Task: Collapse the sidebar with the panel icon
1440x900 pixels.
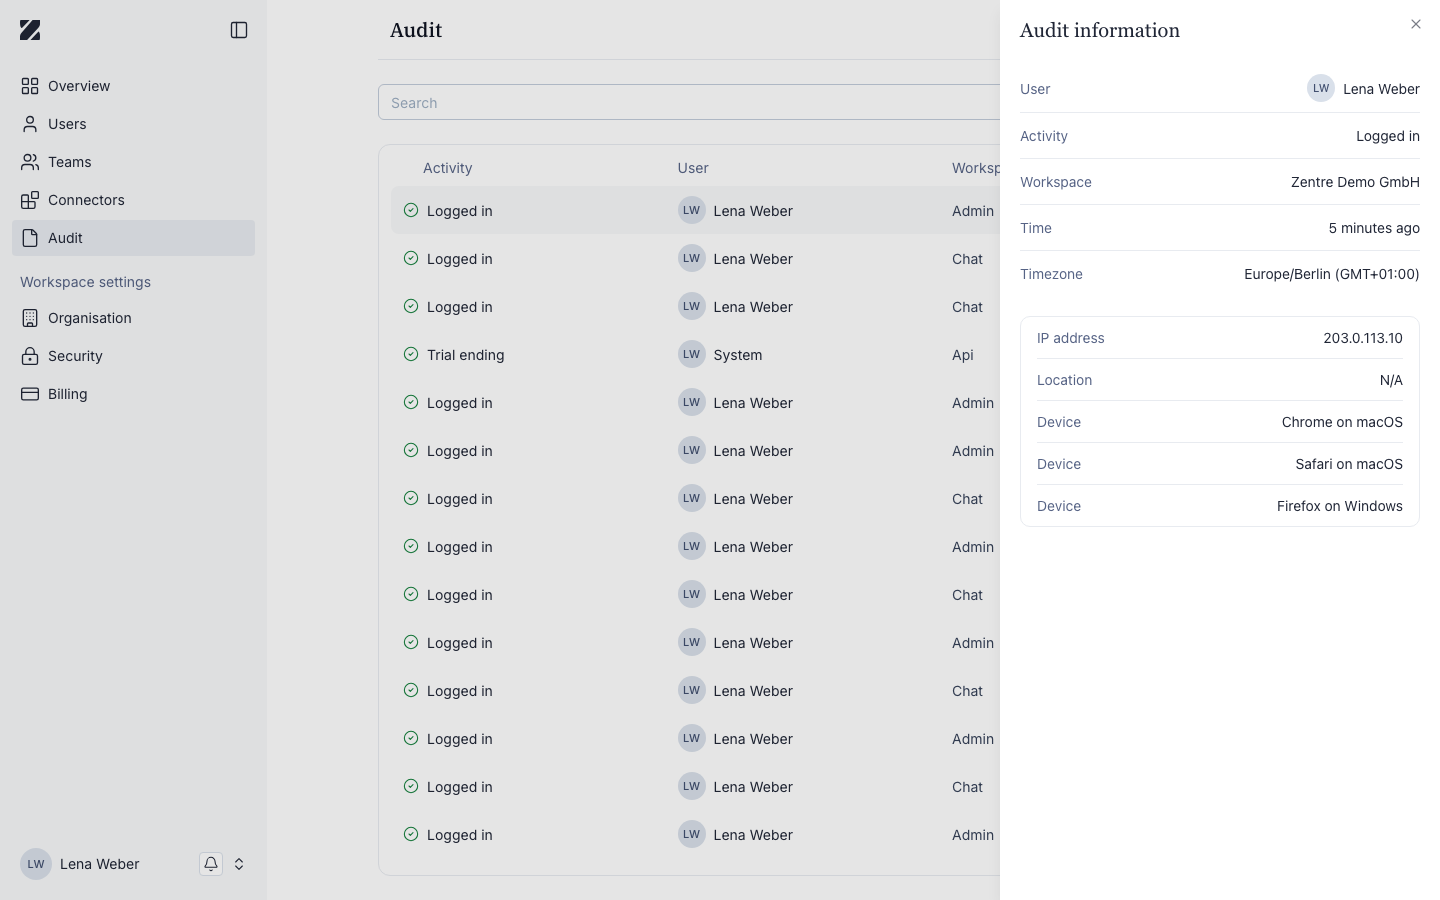Action: [x=239, y=30]
